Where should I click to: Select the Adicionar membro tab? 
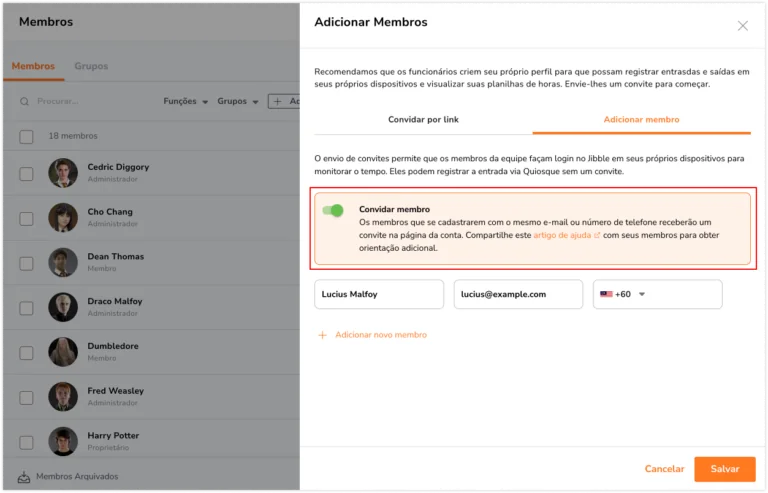[x=641, y=119]
